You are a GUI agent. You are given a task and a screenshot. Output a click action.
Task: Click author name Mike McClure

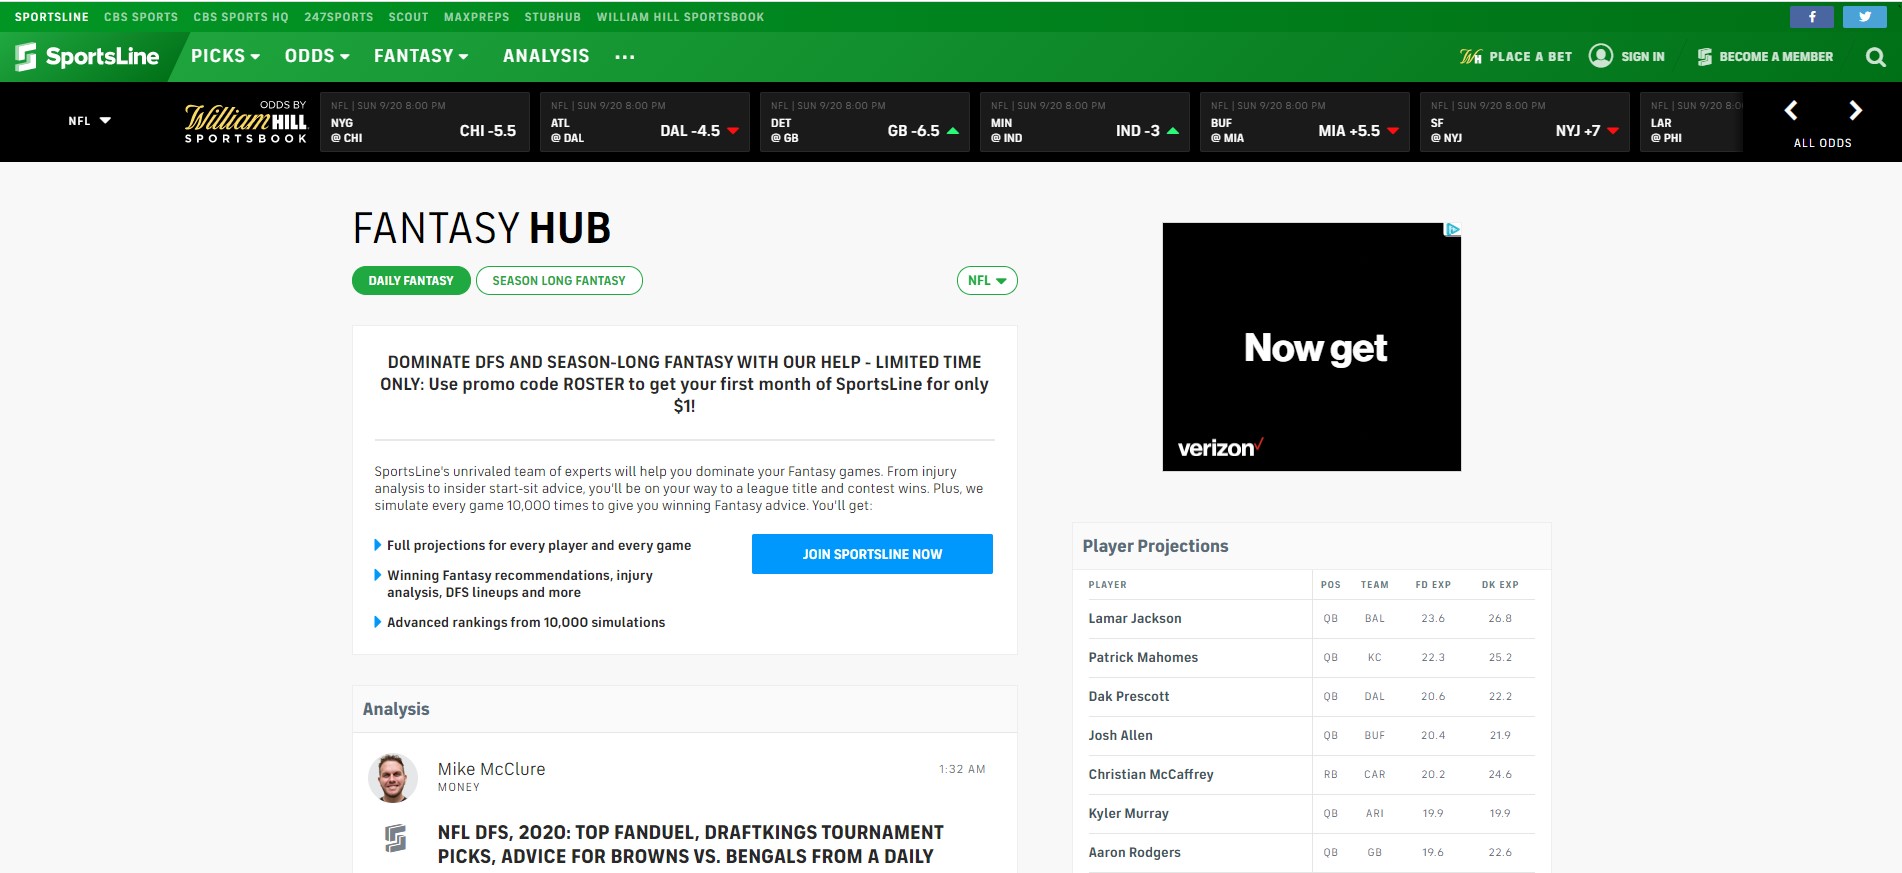tap(491, 769)
